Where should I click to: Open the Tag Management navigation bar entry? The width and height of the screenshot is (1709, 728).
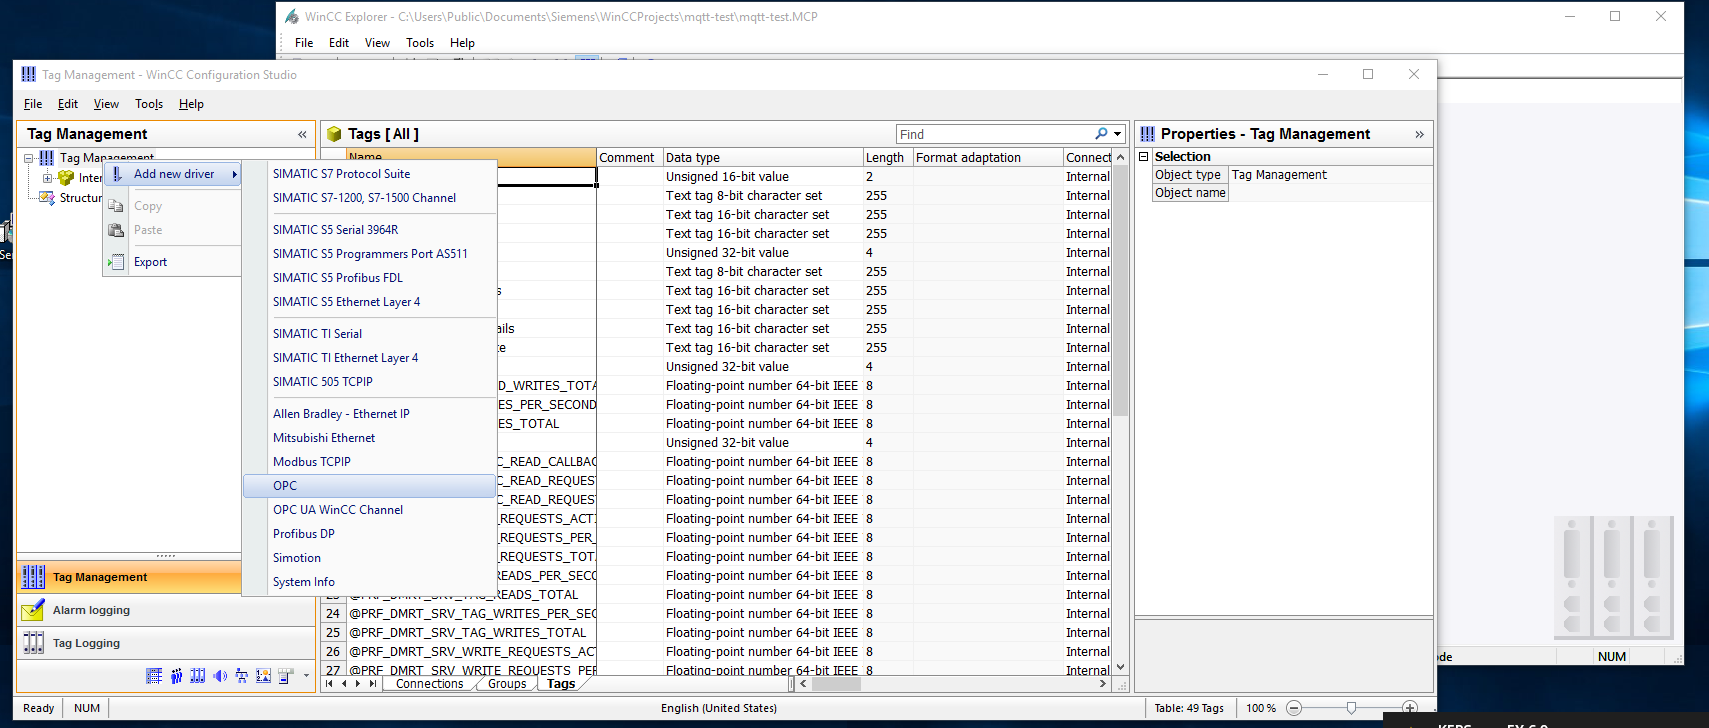click(x=130, y=577)
